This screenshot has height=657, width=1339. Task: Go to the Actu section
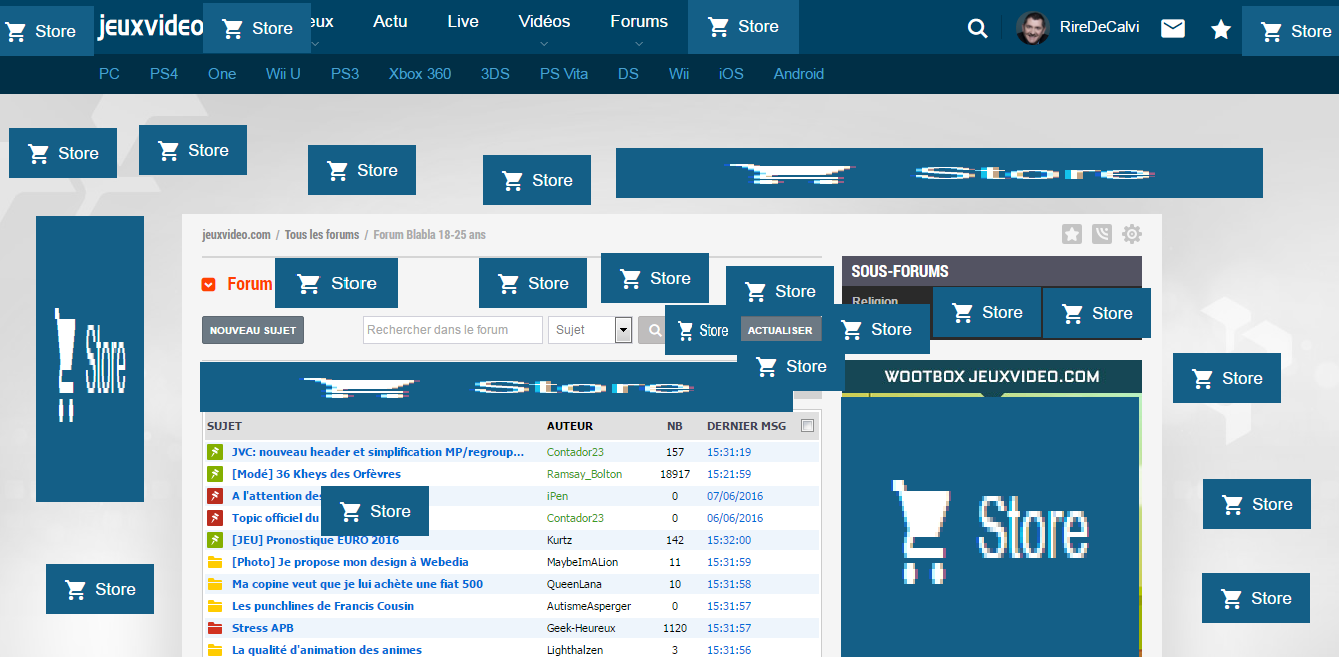click(390, 21)
